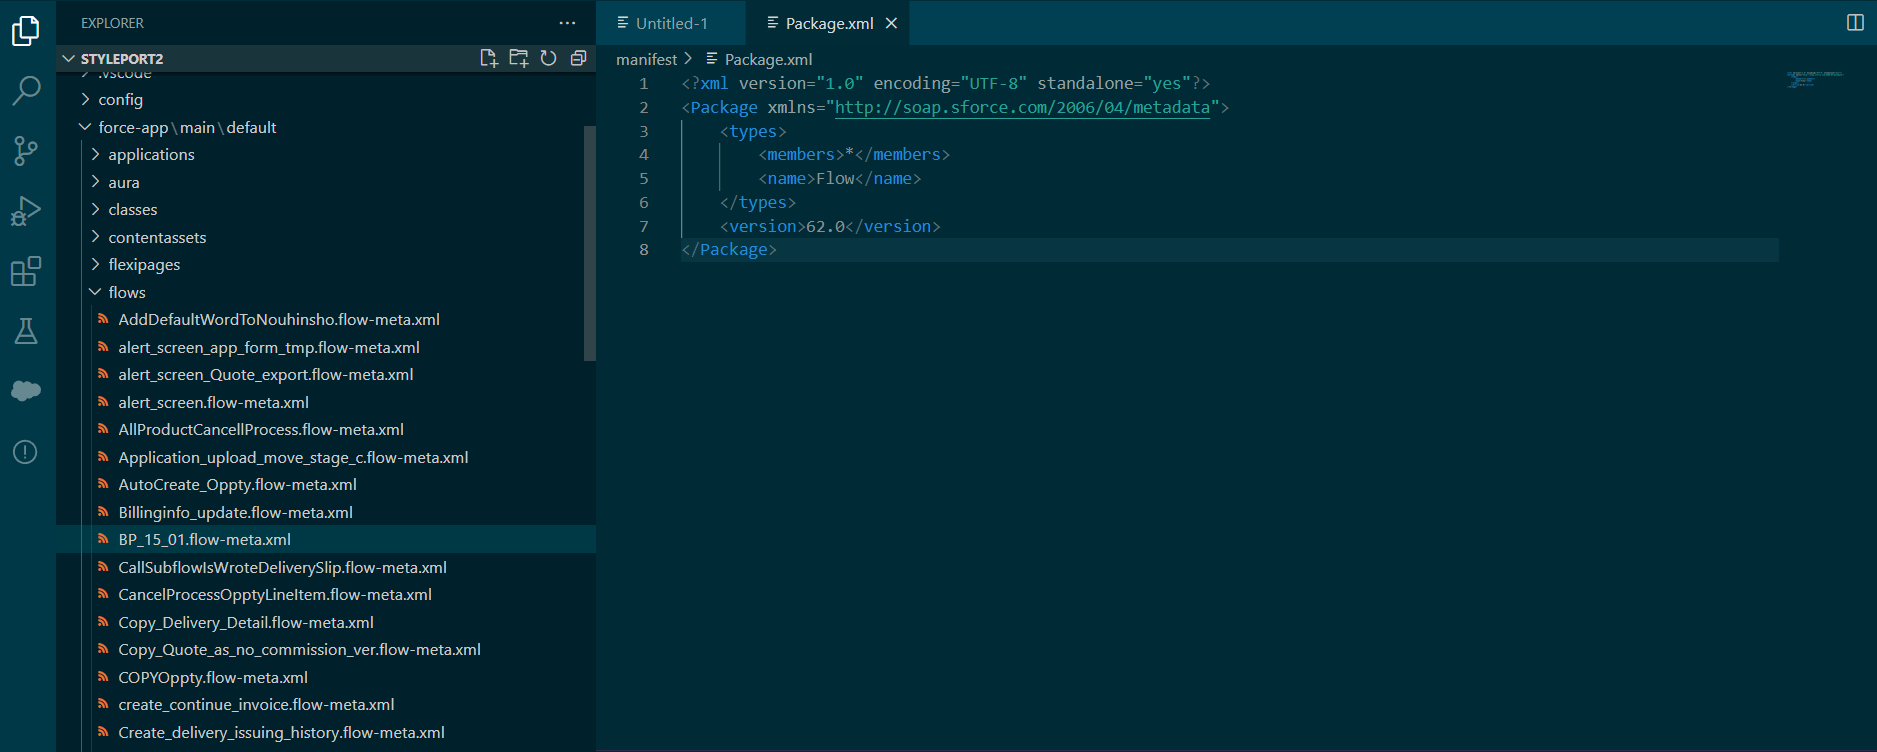Open Copy_Quote_as_no_commission_ver.flow-meta.xml

pyautogui.click(x=326, y=650)
